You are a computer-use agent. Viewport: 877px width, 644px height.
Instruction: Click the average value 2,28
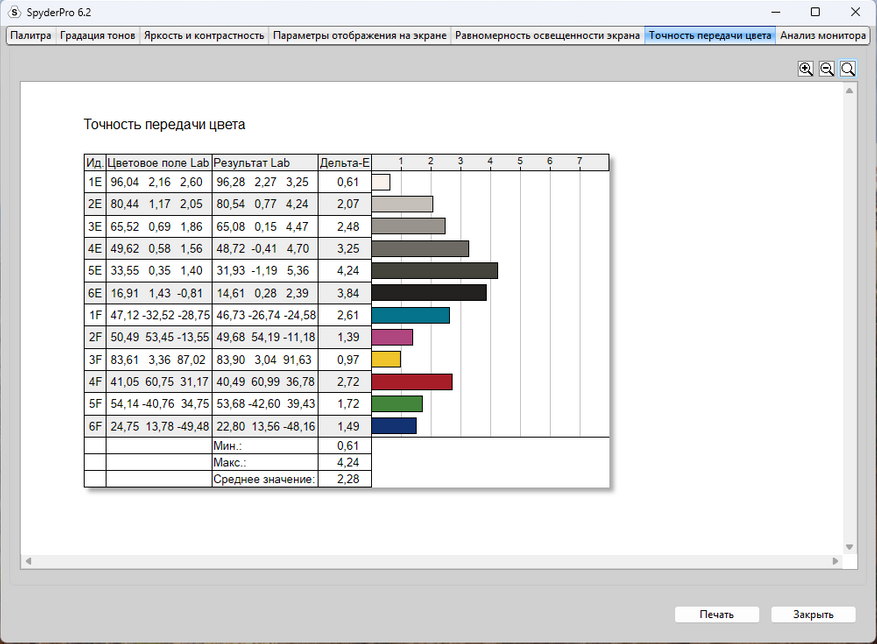(348, 479)
